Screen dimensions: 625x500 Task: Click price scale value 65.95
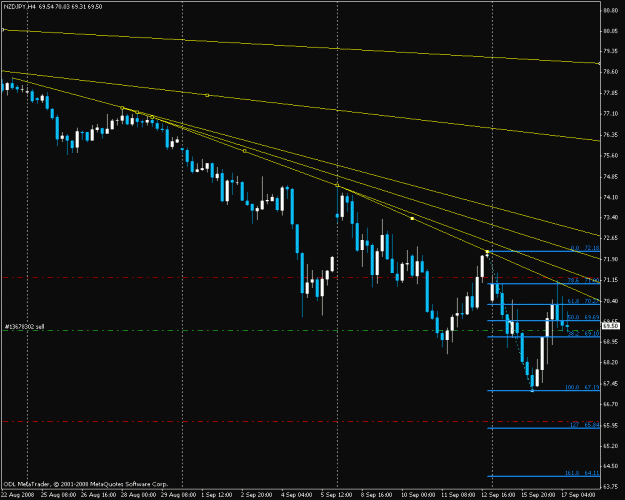(611, 425)
